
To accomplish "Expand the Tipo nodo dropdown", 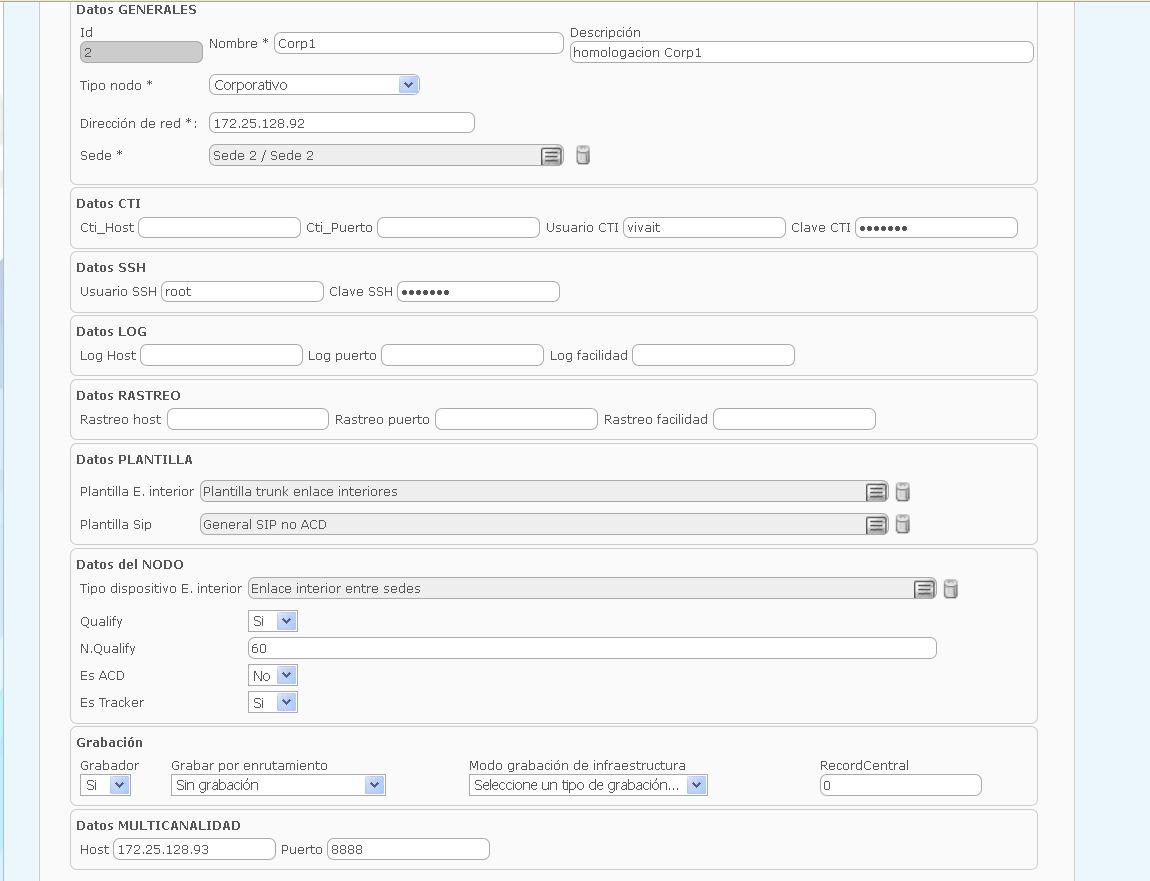I will [314, 85].
